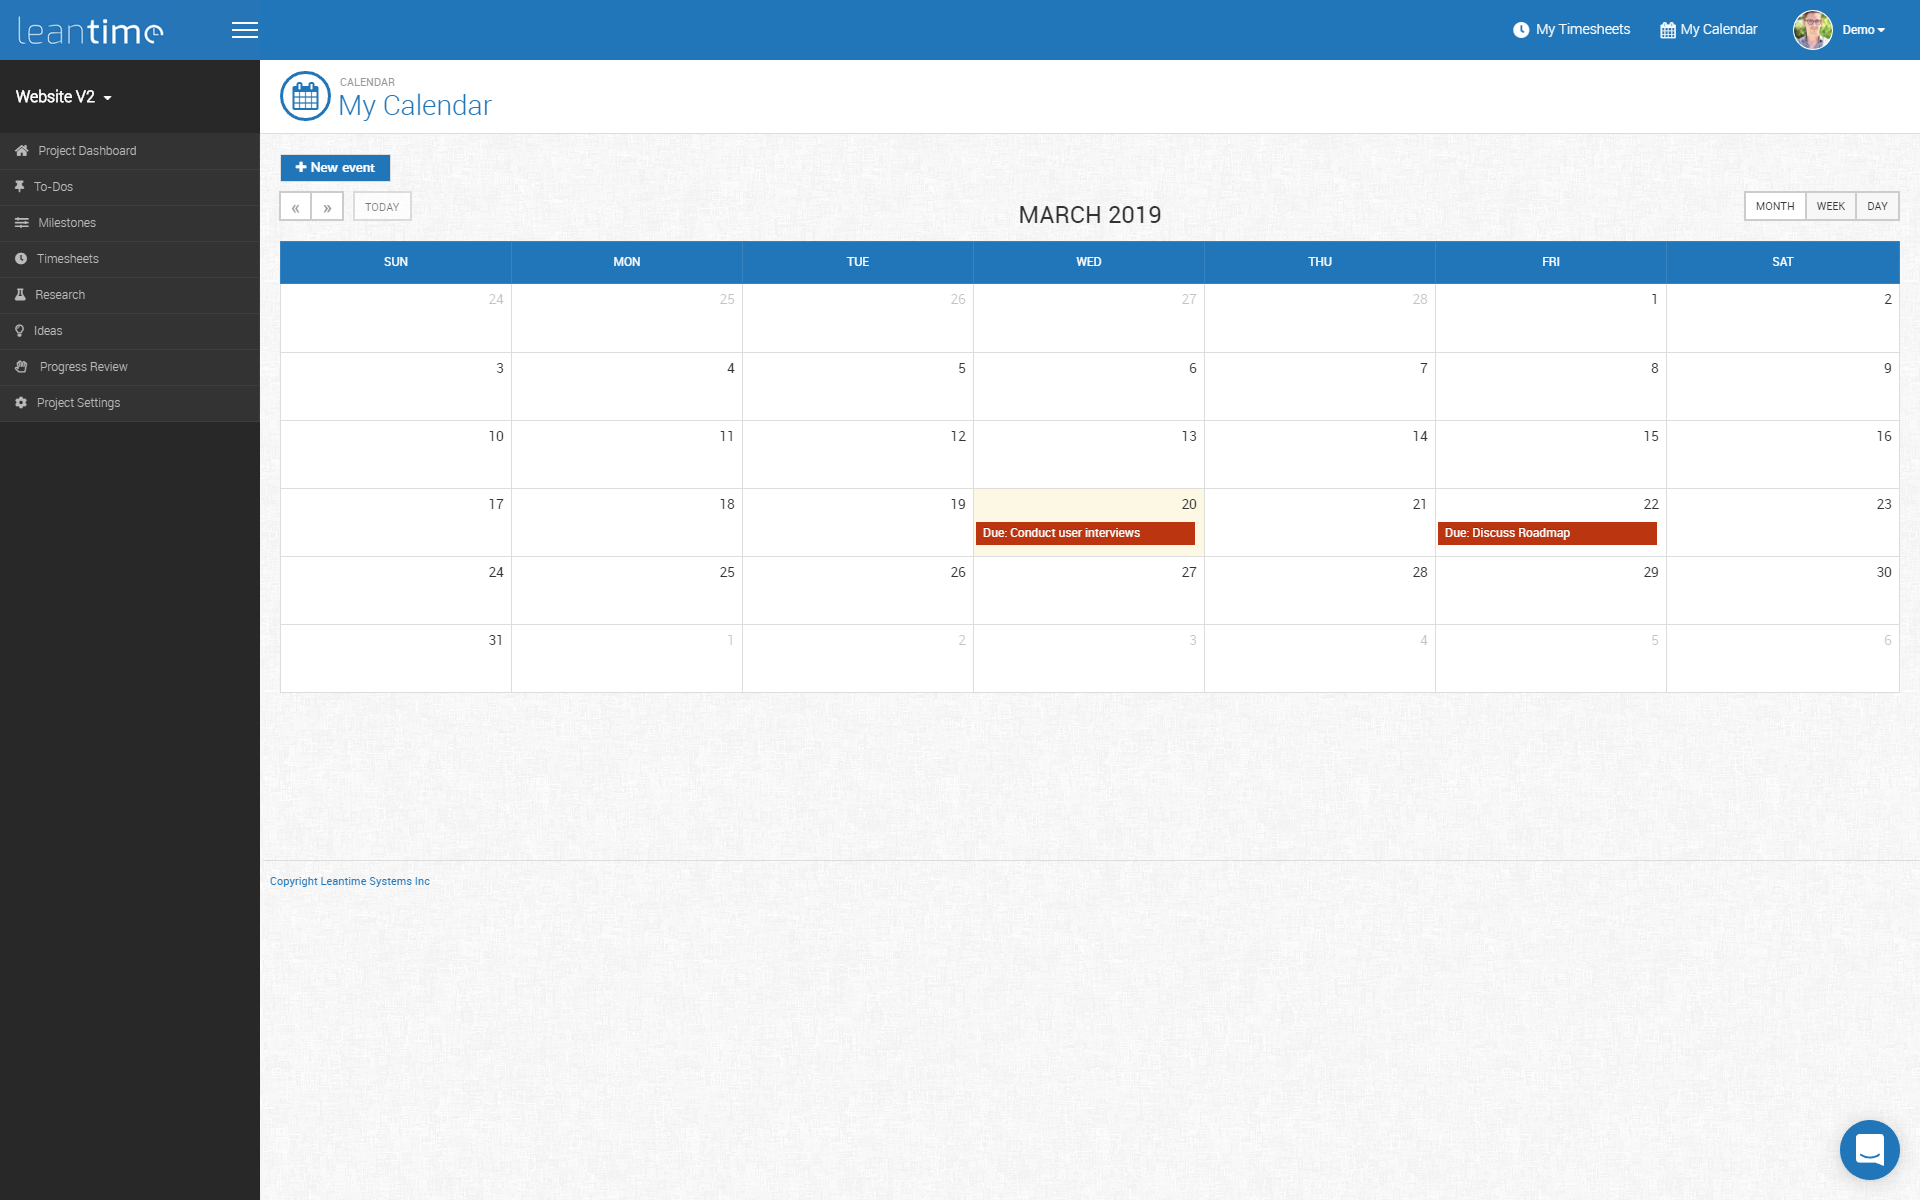The width and height of the screenshot is (1920, 1200).
Task: Switch calendar to Day view
Action: [x=1877, y=206]
